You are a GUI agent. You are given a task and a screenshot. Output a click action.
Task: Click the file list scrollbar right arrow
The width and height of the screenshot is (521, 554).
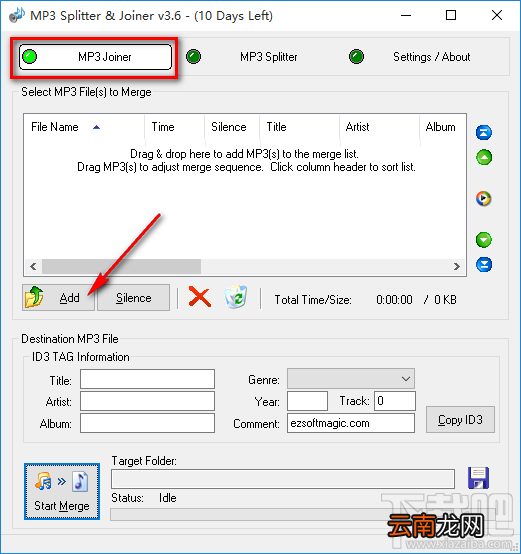(457, 266)
